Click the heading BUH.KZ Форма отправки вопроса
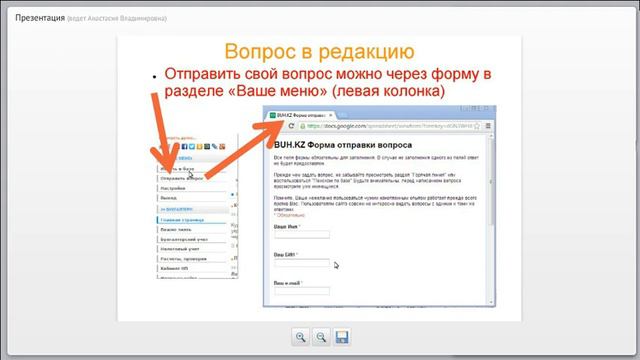 tap(343, 145)
